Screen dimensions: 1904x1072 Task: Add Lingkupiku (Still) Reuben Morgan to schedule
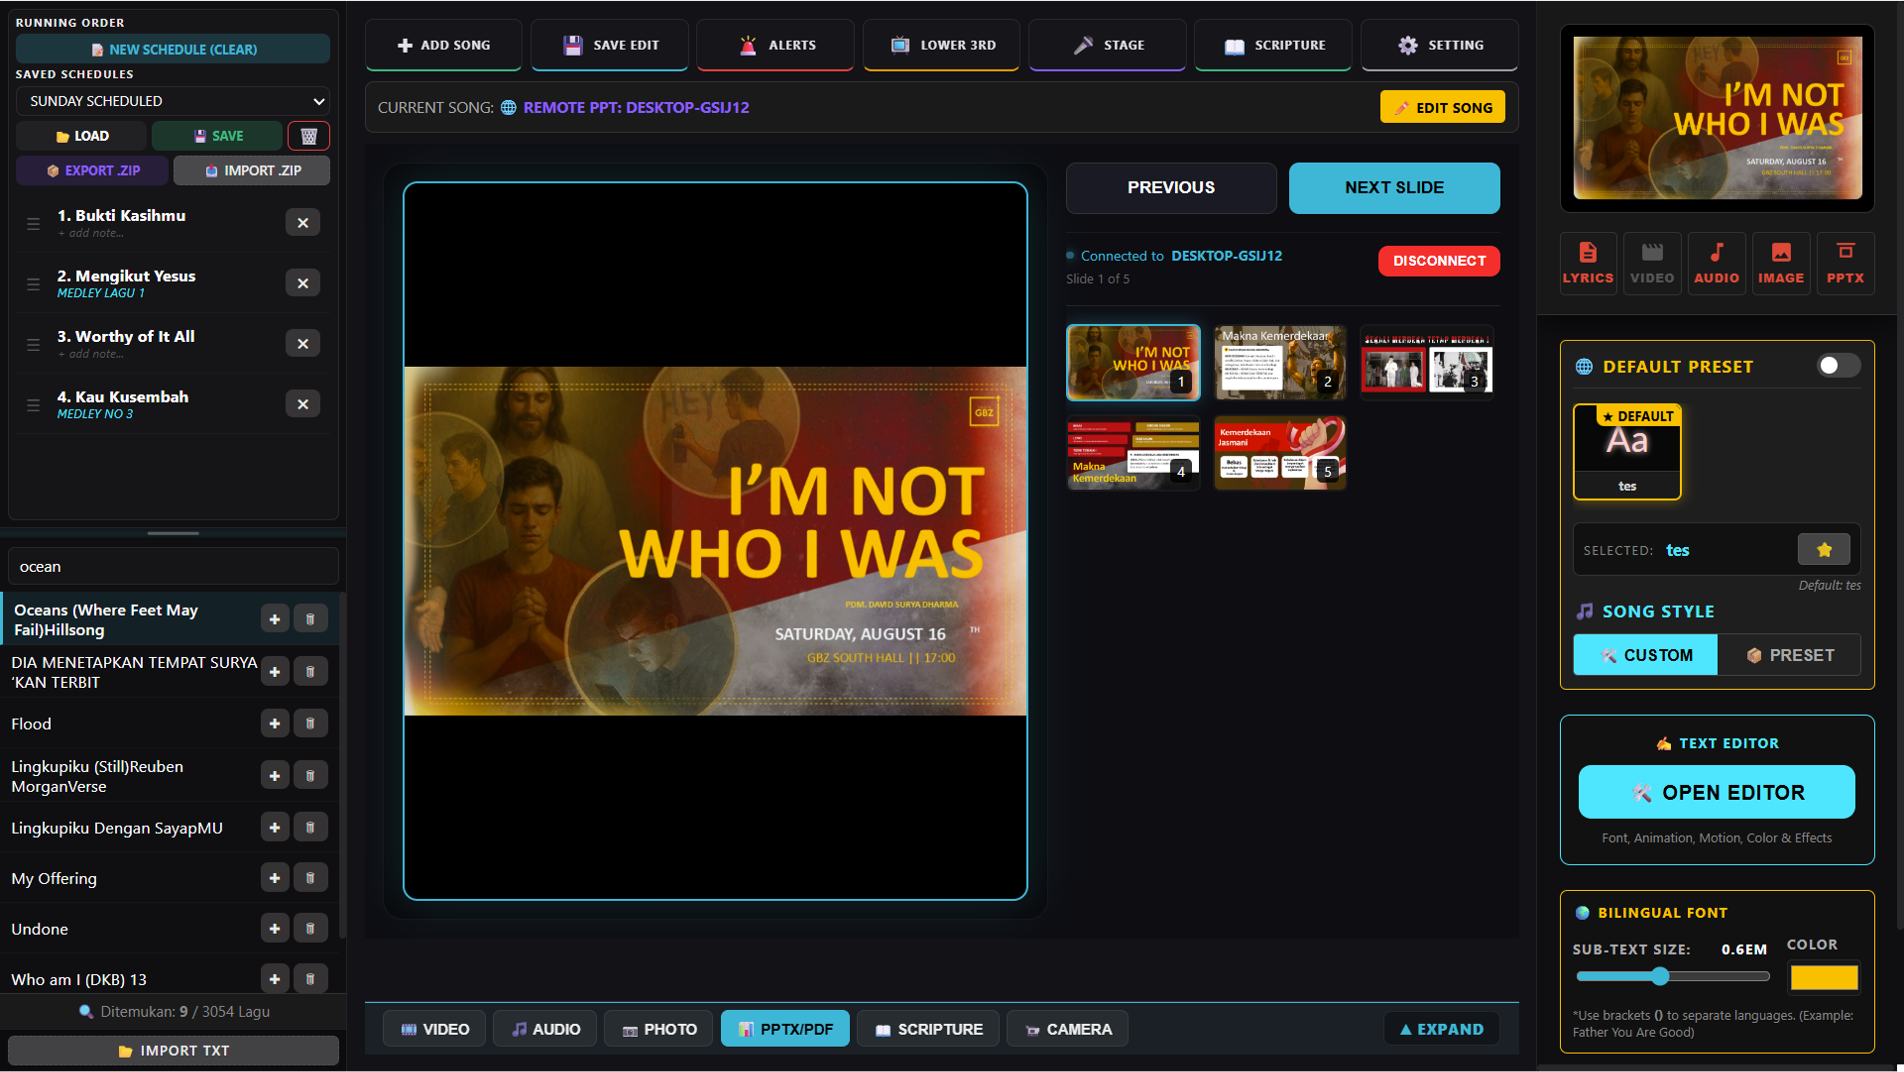274,776
